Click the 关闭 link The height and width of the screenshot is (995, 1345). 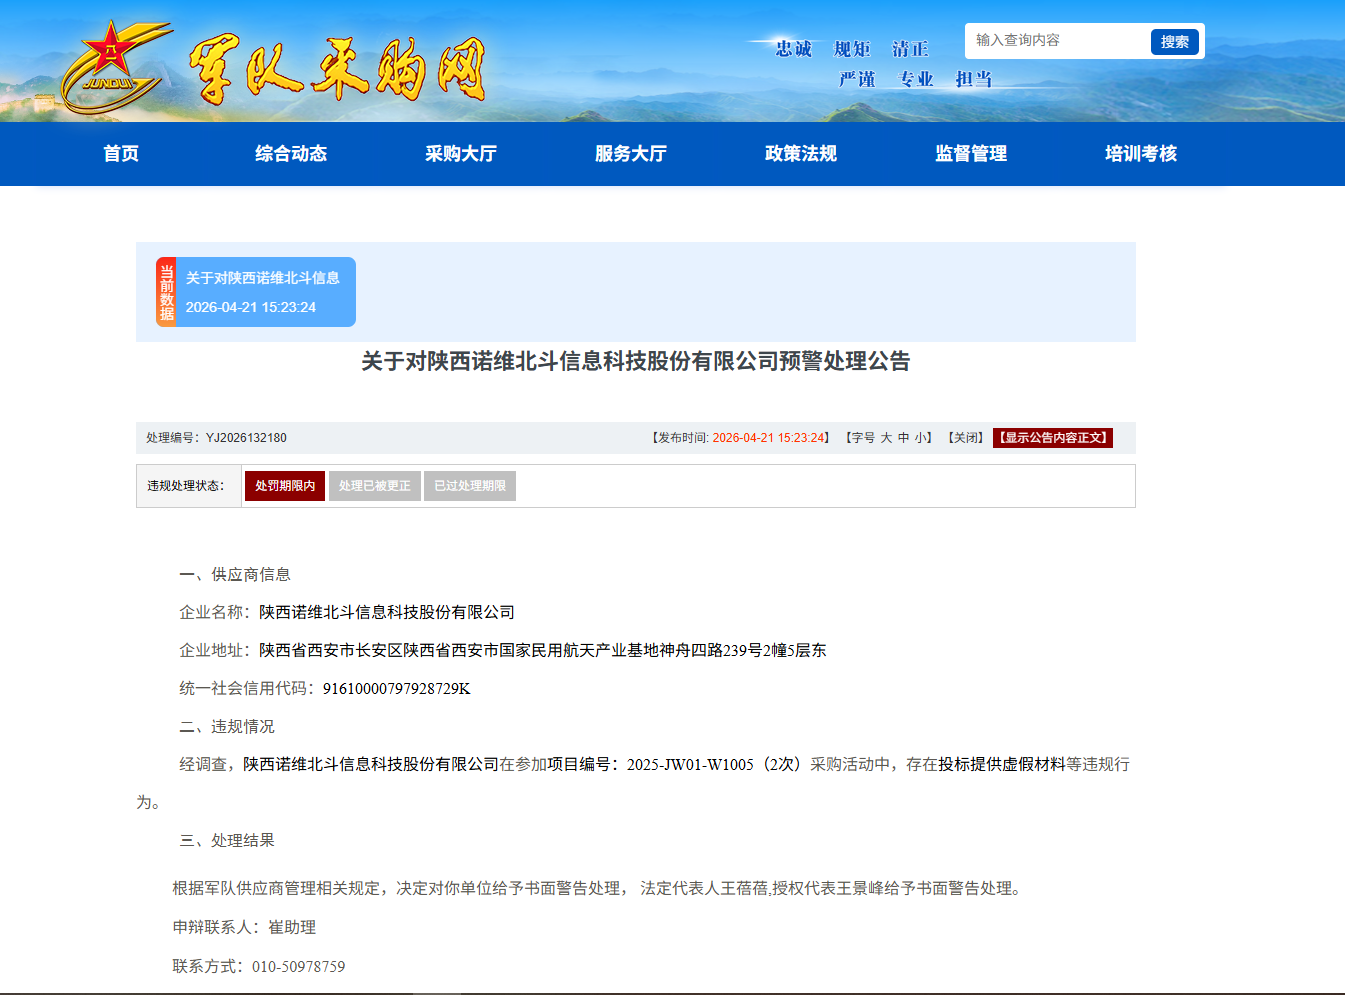(966, 438)
